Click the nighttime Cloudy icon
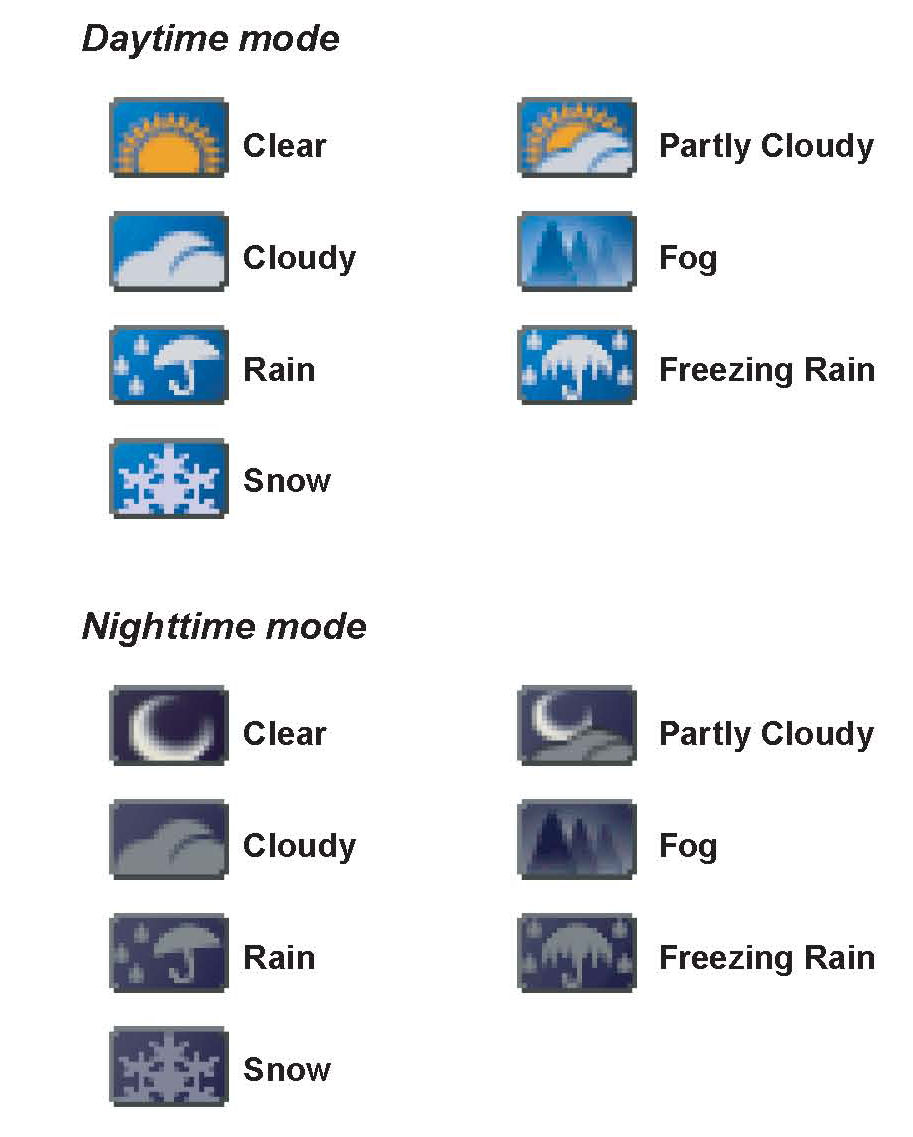Image resolution: width=913 pixels, height=1137 pixels. pyautogui.click(x=168, y=839)
